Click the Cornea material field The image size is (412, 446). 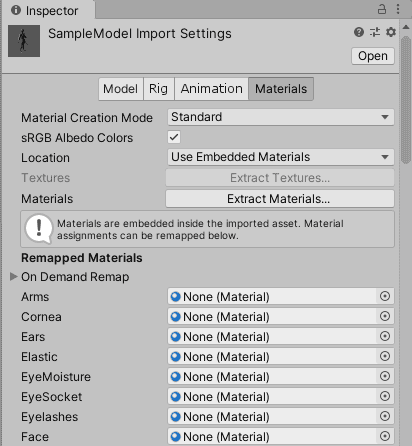pyautogui.click(x=281, y=316)
